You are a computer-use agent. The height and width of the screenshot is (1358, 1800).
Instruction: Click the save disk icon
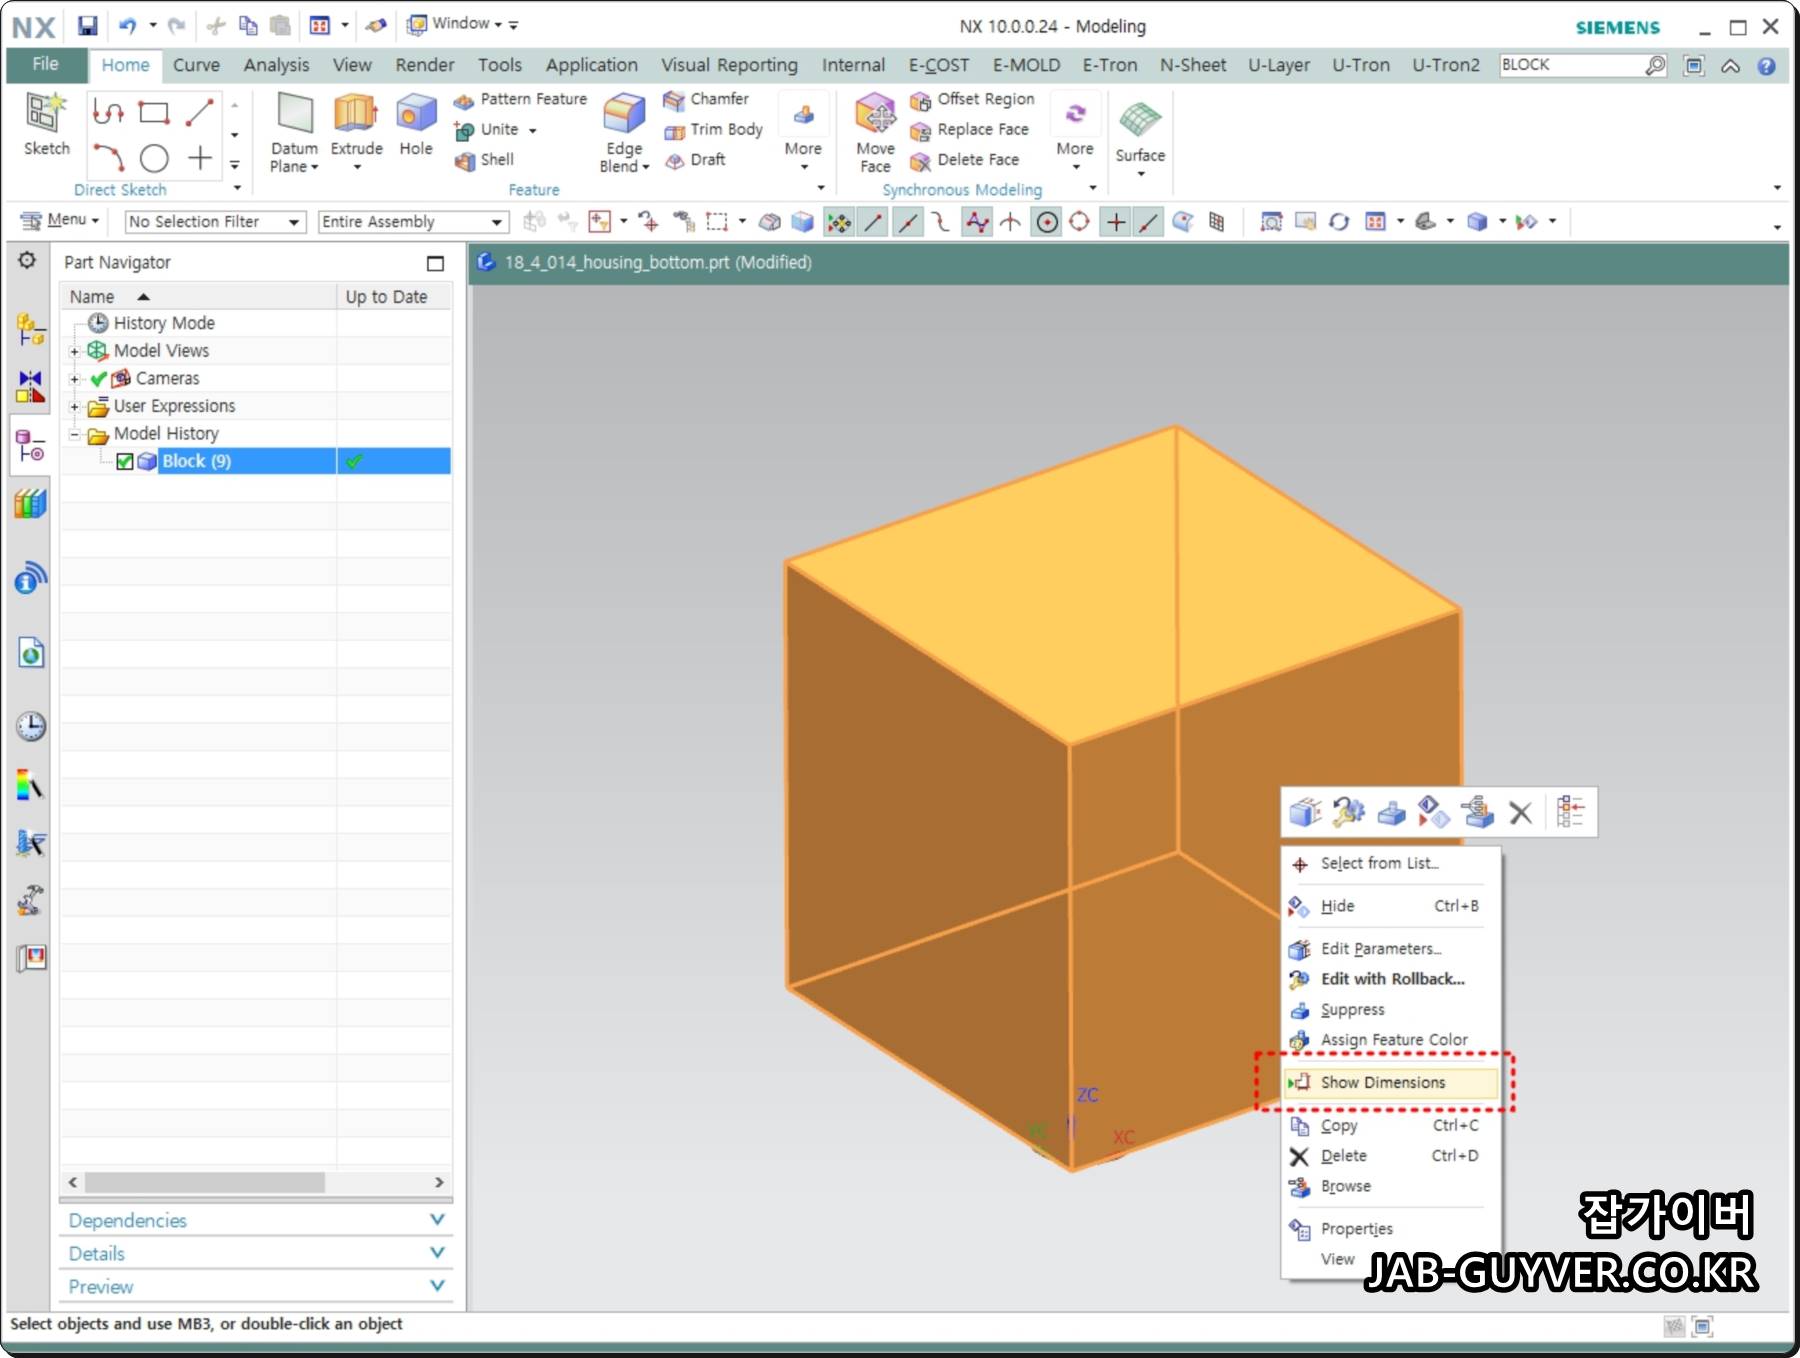coord(88,25)
